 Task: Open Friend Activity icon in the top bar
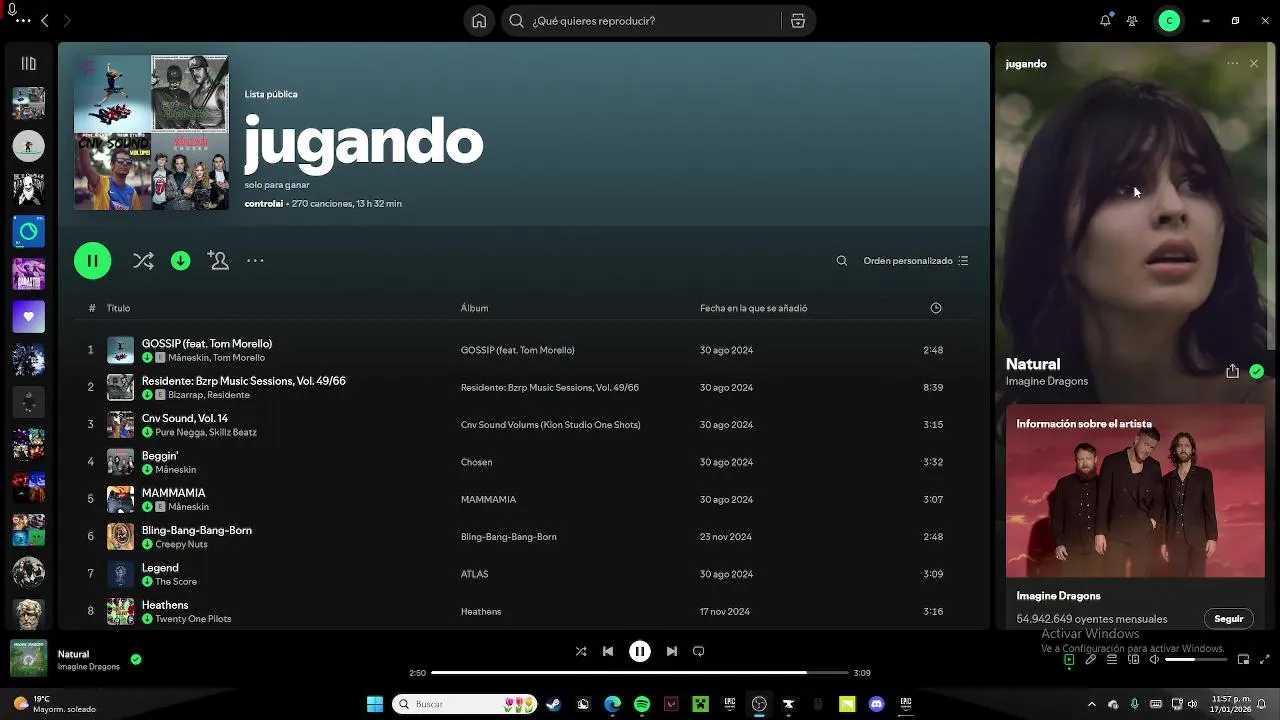point(1132,21)
